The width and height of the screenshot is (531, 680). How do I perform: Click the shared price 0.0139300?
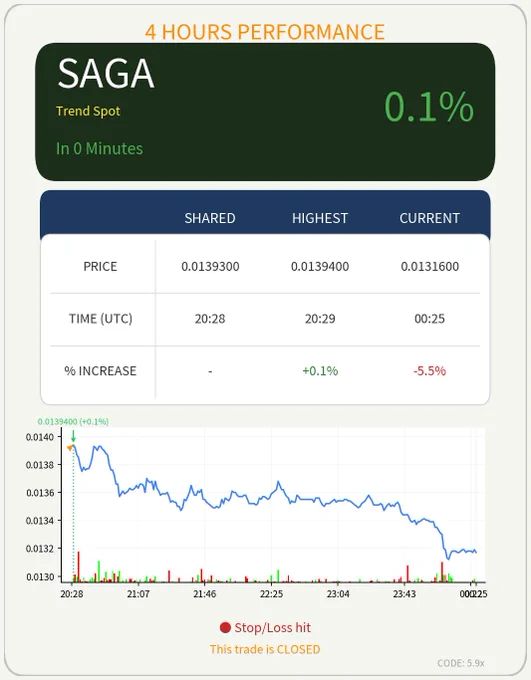pyautogui.click(x=210, y=266)
